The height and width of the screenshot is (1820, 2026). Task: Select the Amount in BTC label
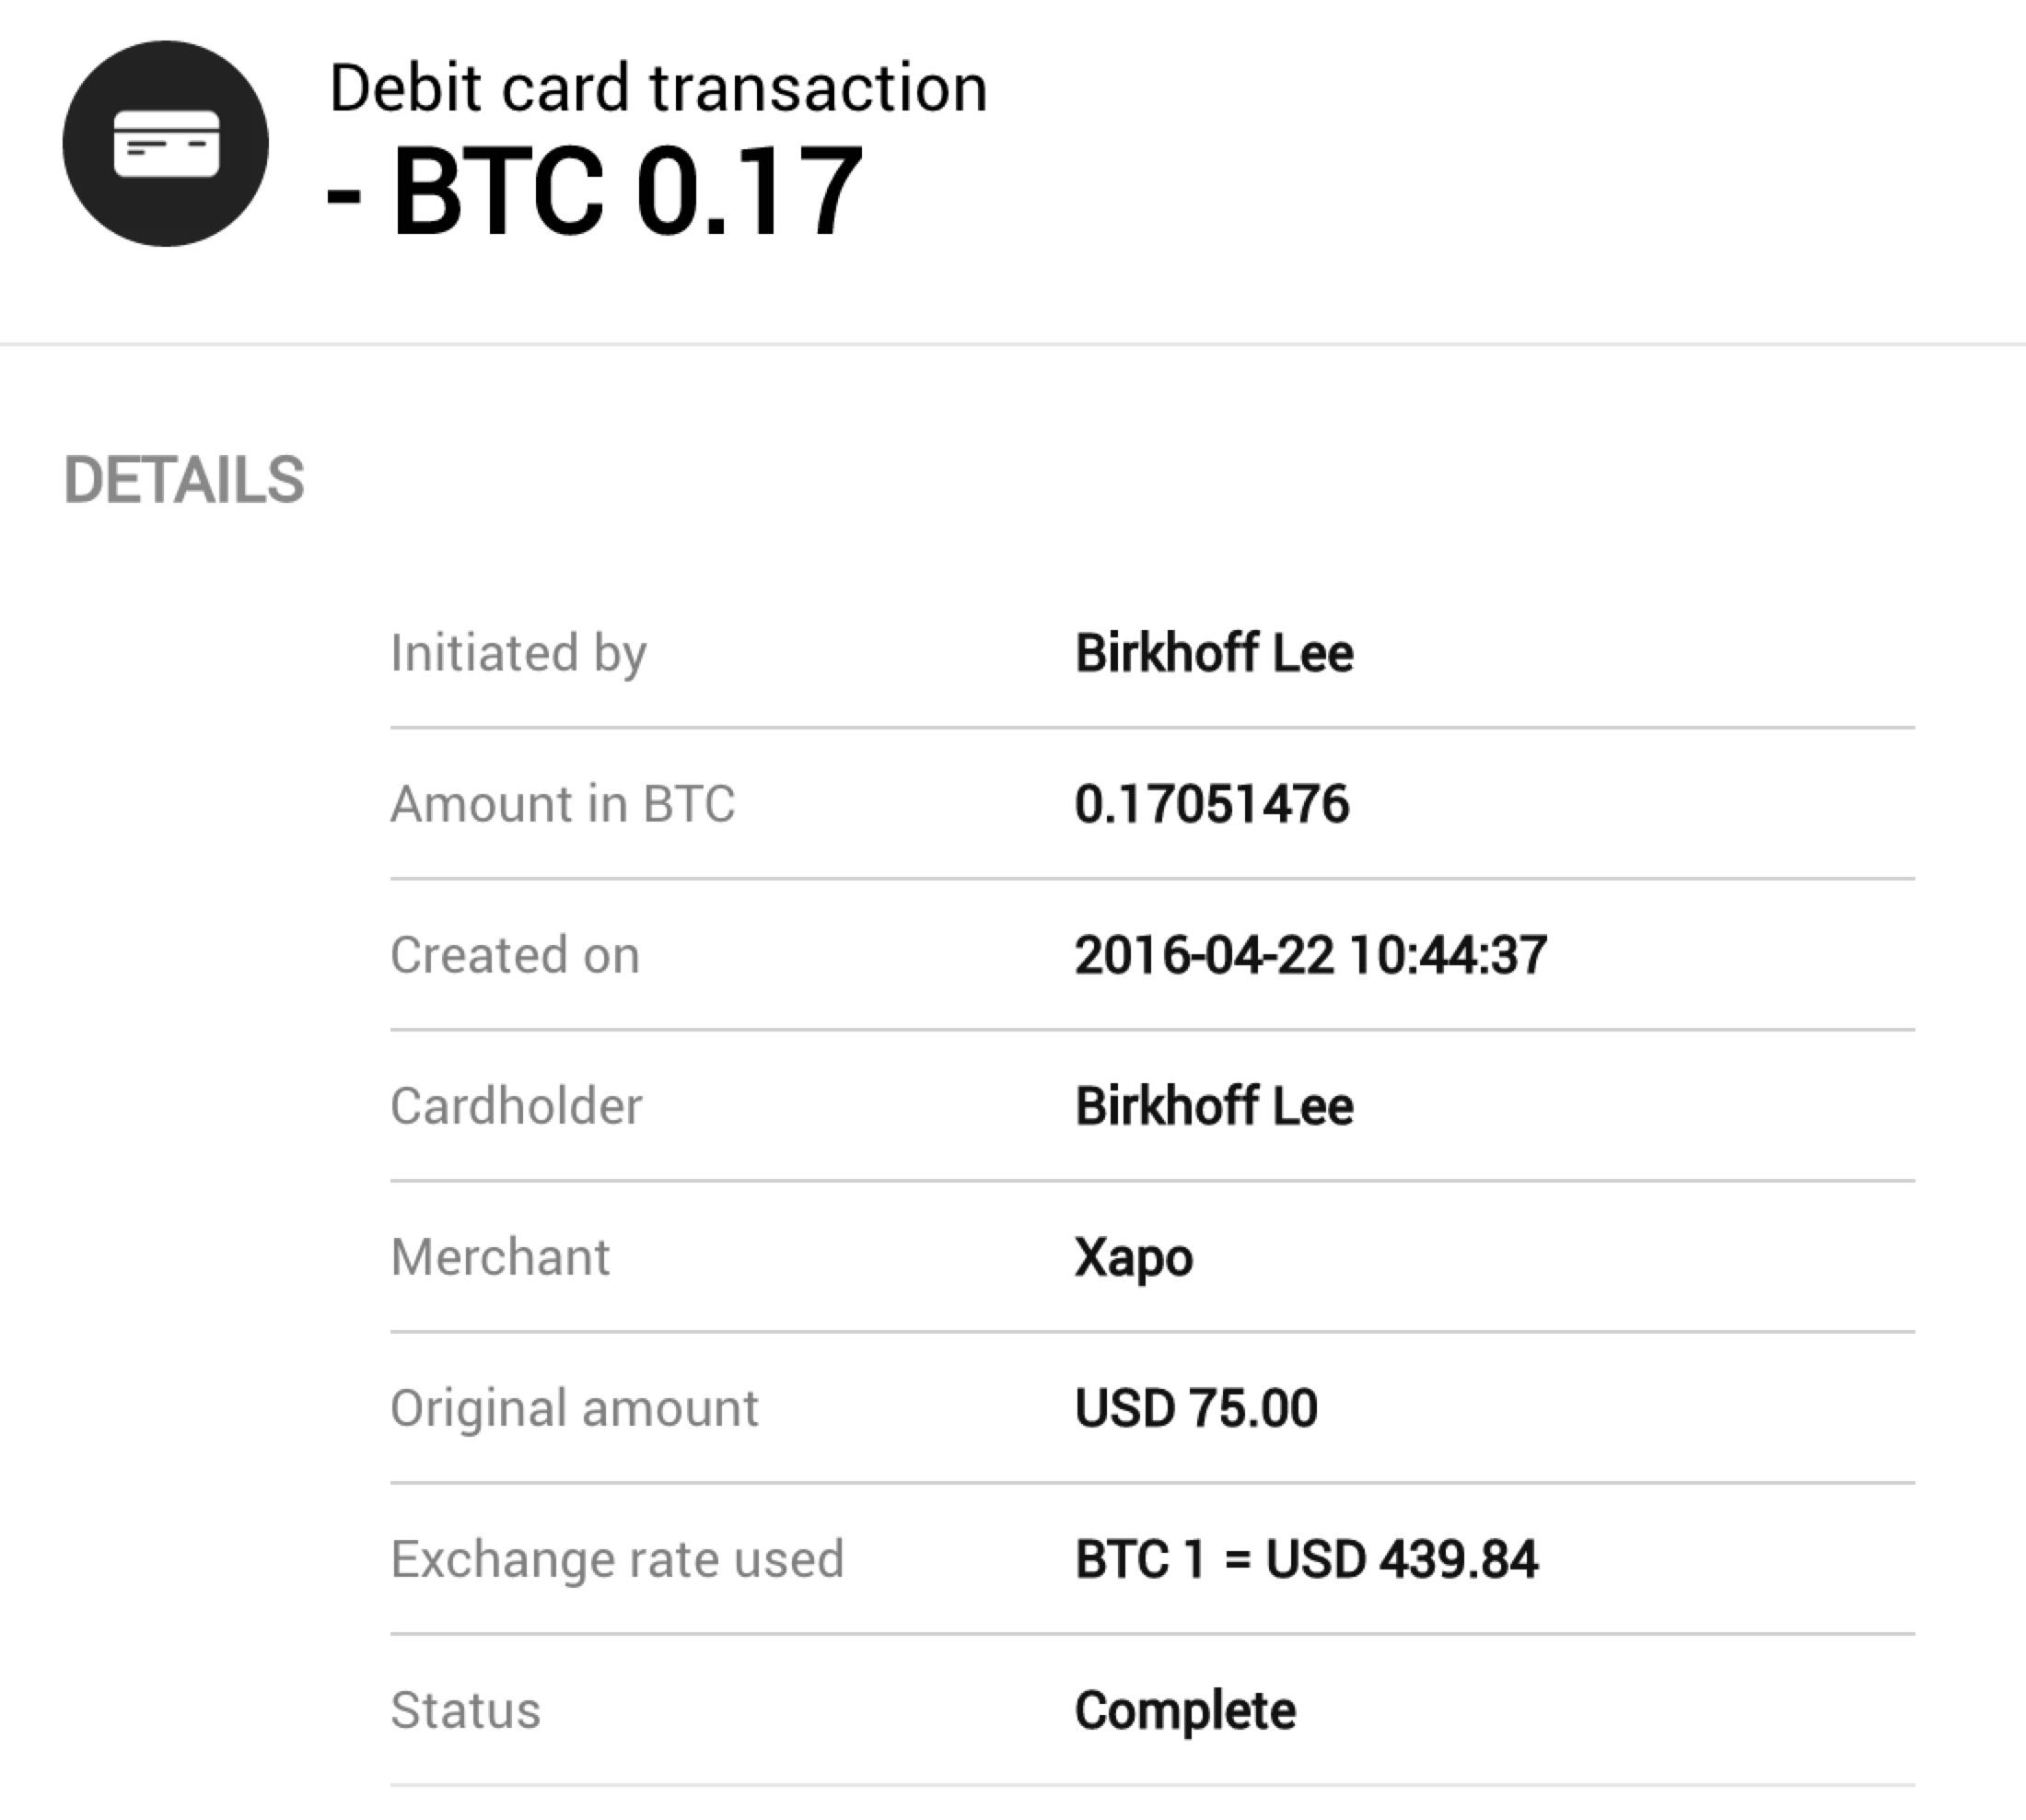[563, 804]
